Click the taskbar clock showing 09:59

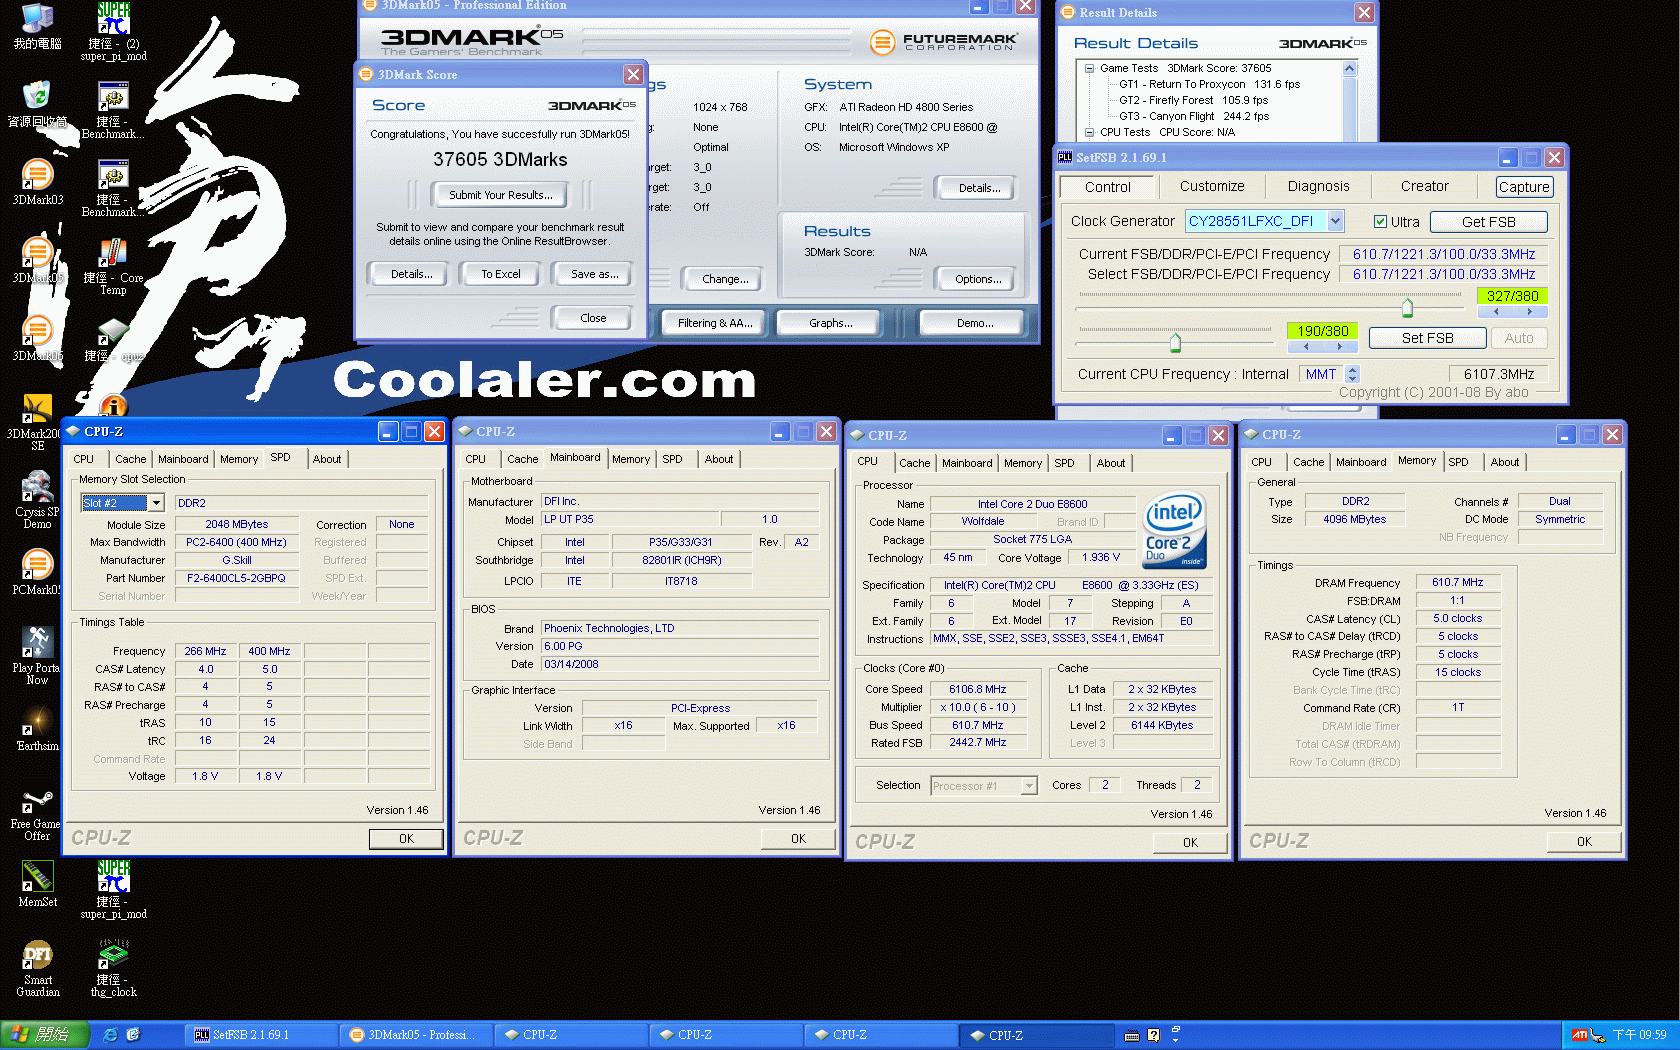click(1639, 1035)
